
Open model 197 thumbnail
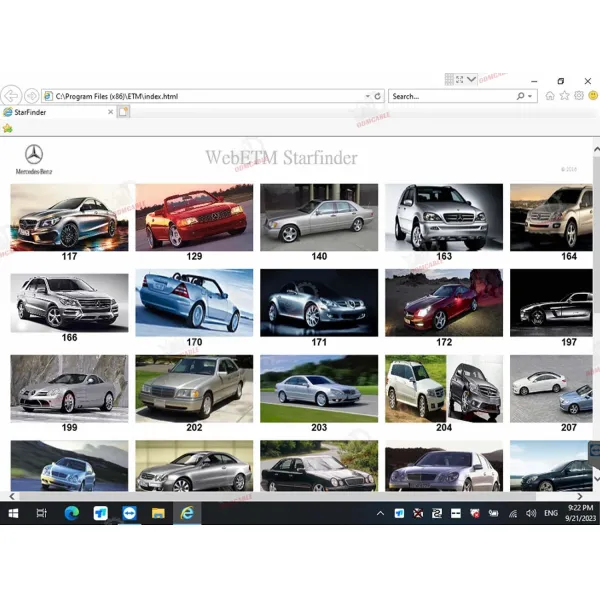(551, 303)
